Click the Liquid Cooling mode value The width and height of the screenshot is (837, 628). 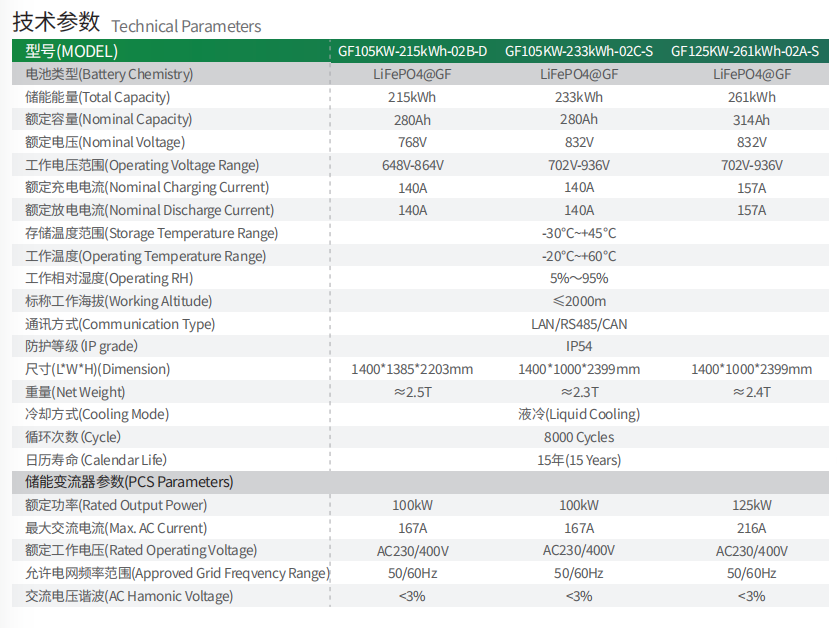(x=578, y=414)
